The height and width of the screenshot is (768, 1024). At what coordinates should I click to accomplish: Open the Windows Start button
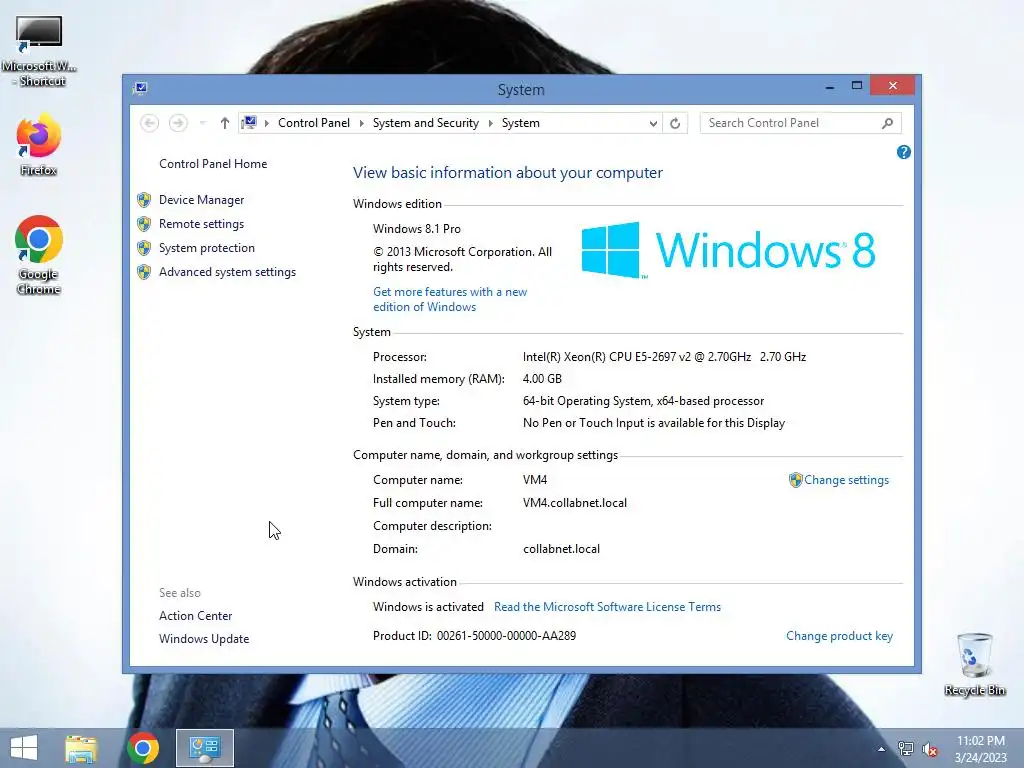24,748
